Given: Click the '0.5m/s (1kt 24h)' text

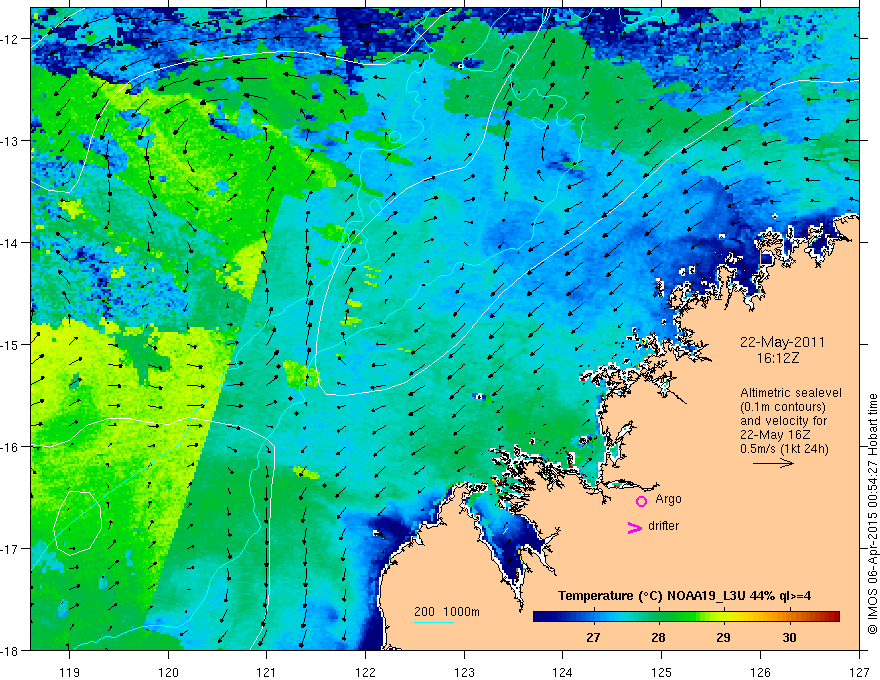Looking at the screenshot, I should tap(784, 448).
